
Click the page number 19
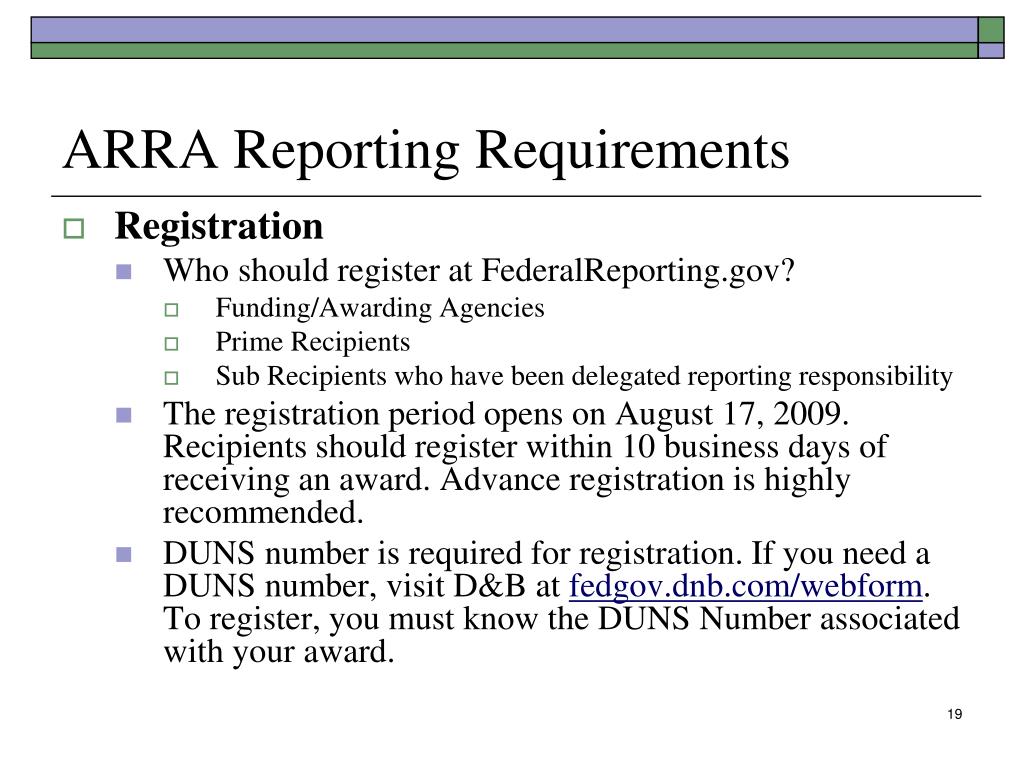[954, 714]
